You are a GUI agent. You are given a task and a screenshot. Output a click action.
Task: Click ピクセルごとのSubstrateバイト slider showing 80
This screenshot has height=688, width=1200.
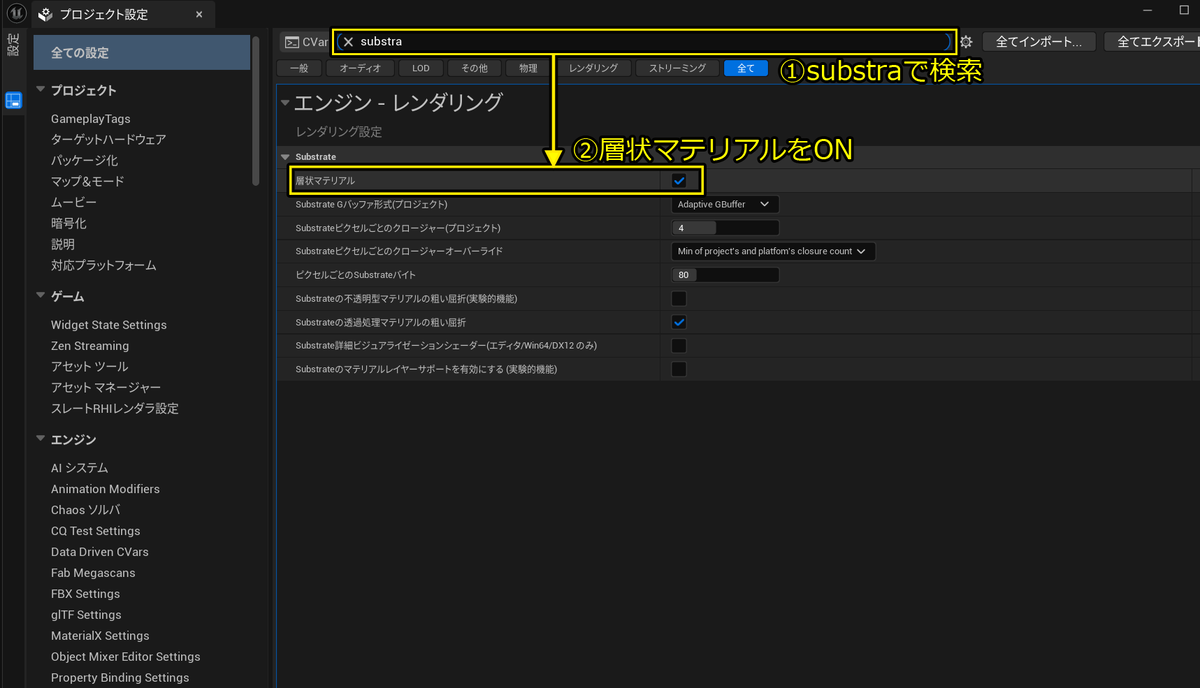[x=725, y=275]
